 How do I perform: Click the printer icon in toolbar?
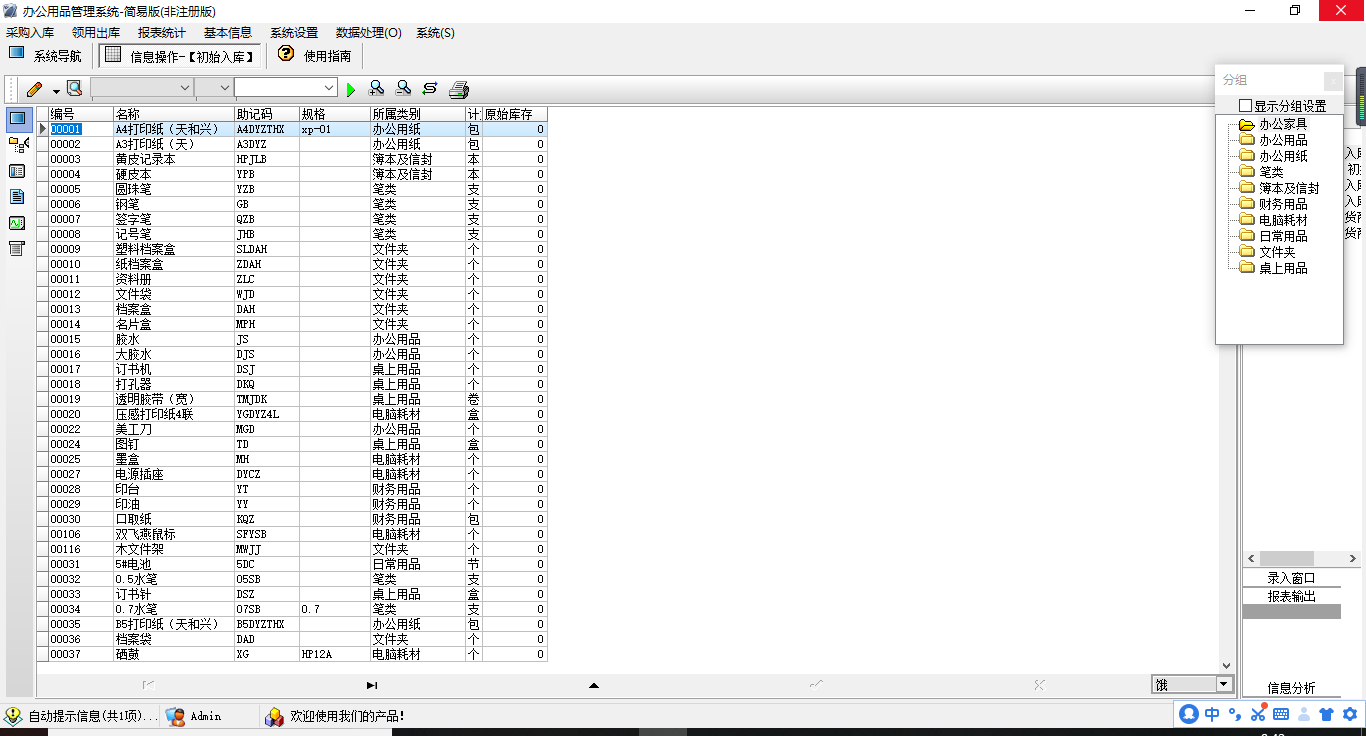459,89
